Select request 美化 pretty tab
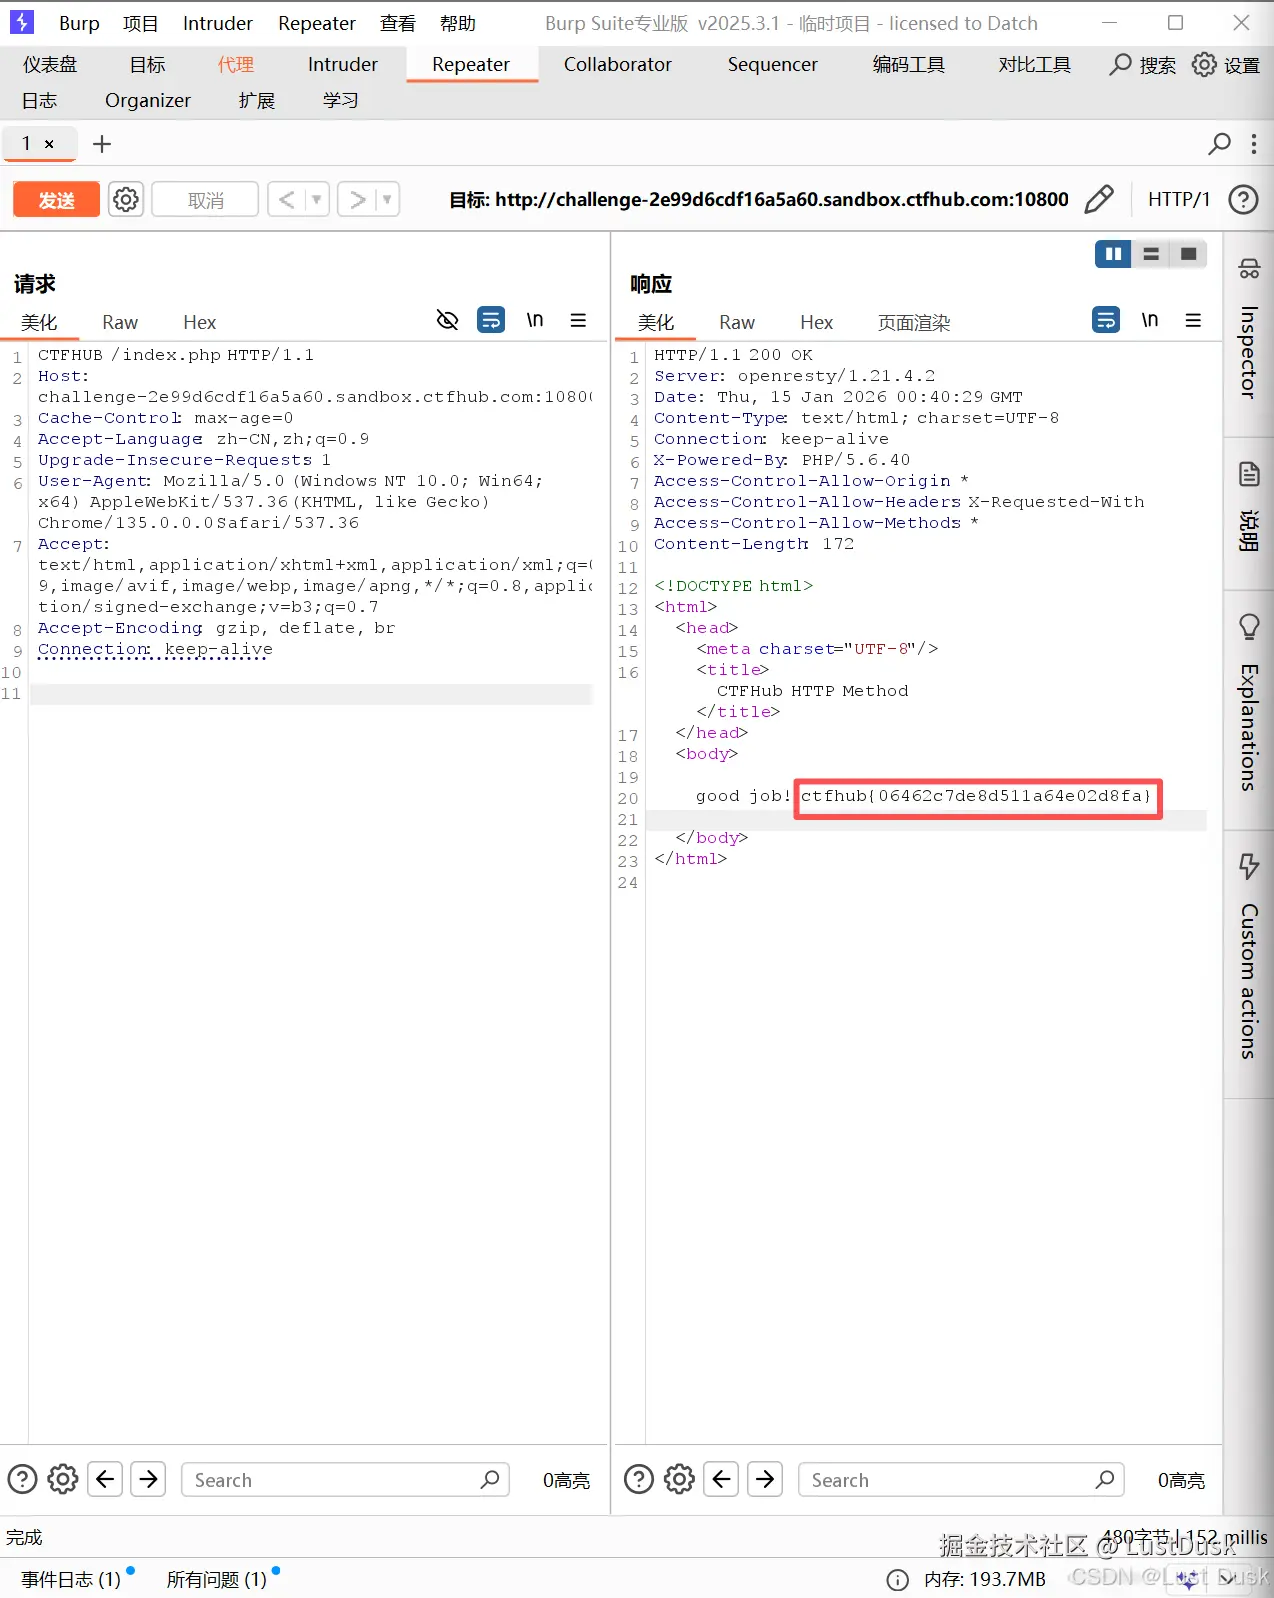The width and height of the screenshot is (1274, 1598). click(39, 322)
